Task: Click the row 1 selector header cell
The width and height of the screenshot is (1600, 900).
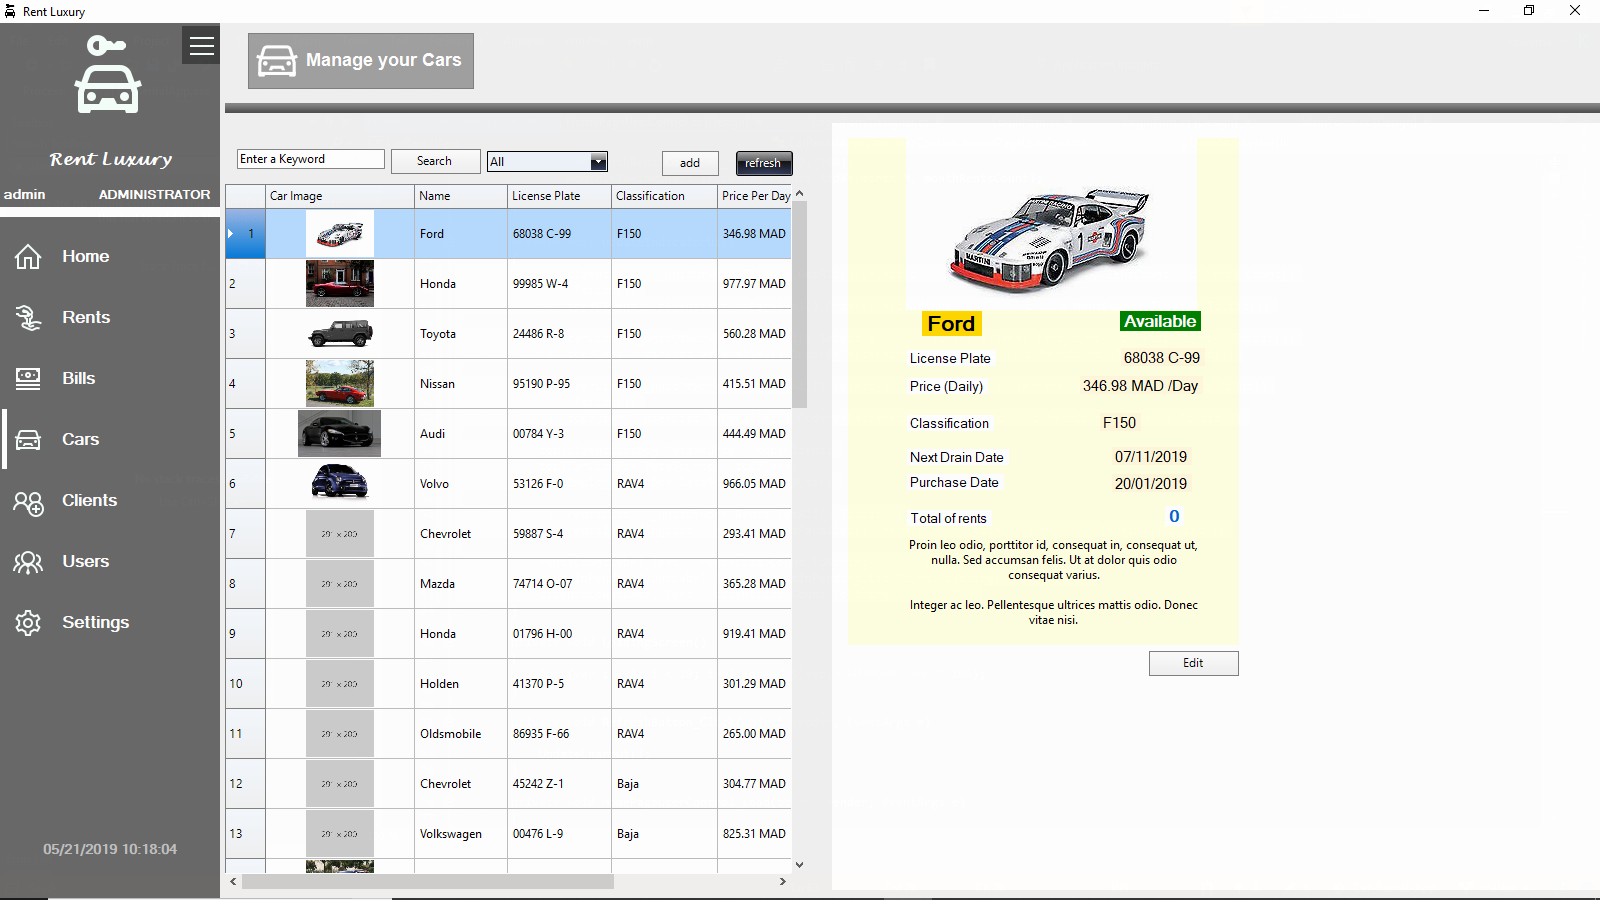Action: tap(246, 234)
